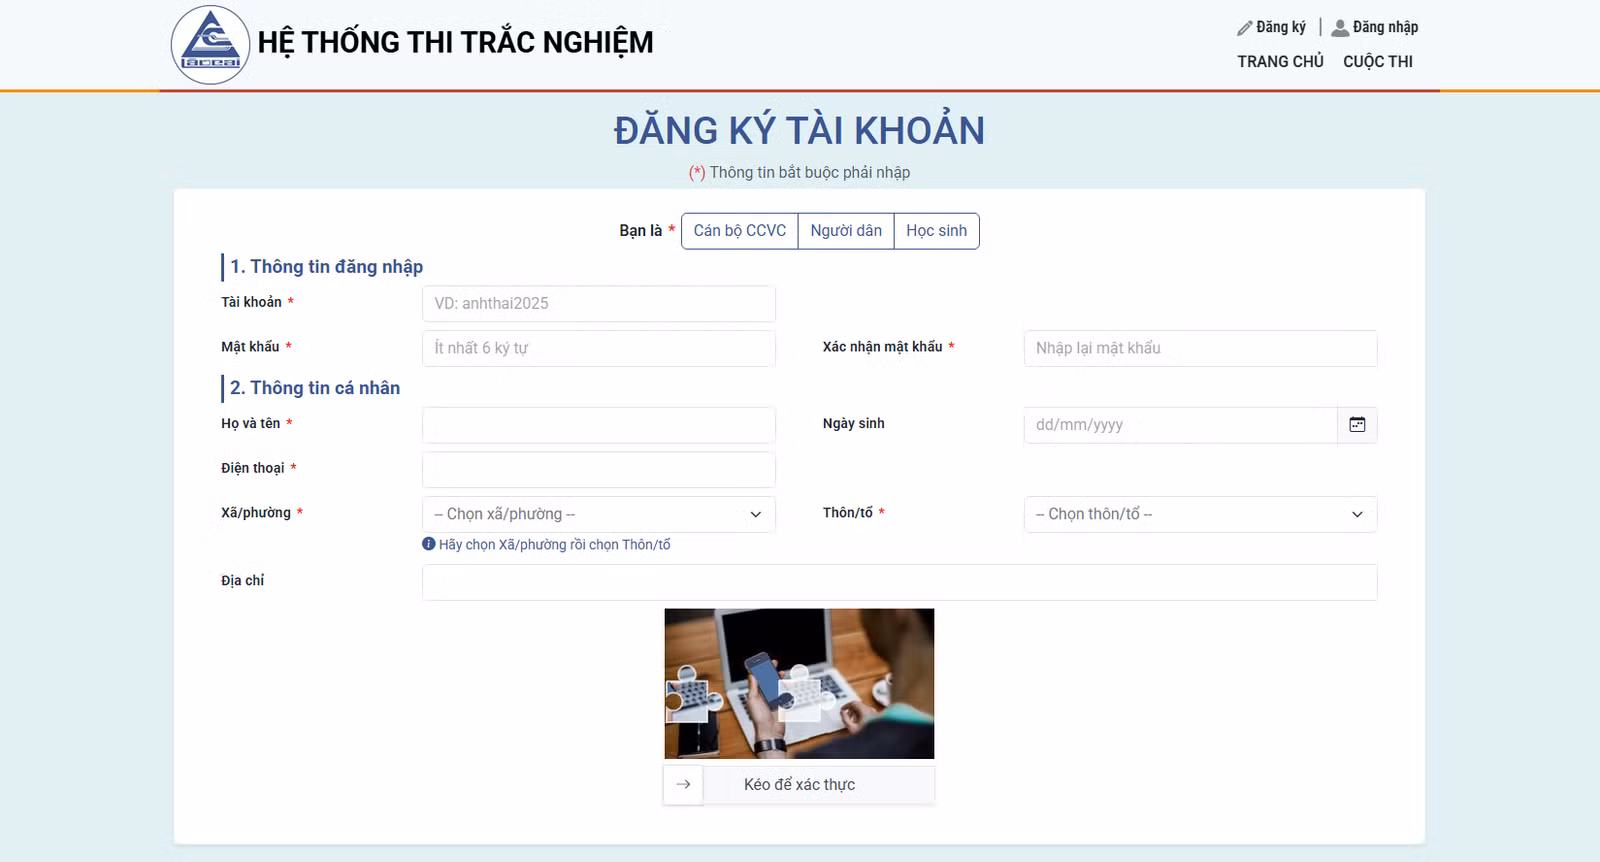Click the ĐĂNG KÝ TÀI KHOẢN page heading

tap(799, 131)
